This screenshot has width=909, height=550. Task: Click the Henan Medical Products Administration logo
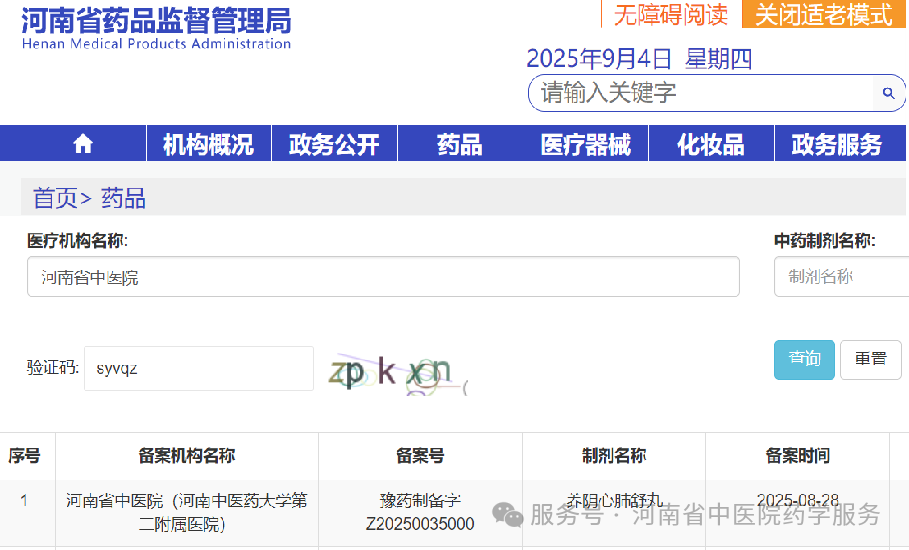tap(156, 27)
